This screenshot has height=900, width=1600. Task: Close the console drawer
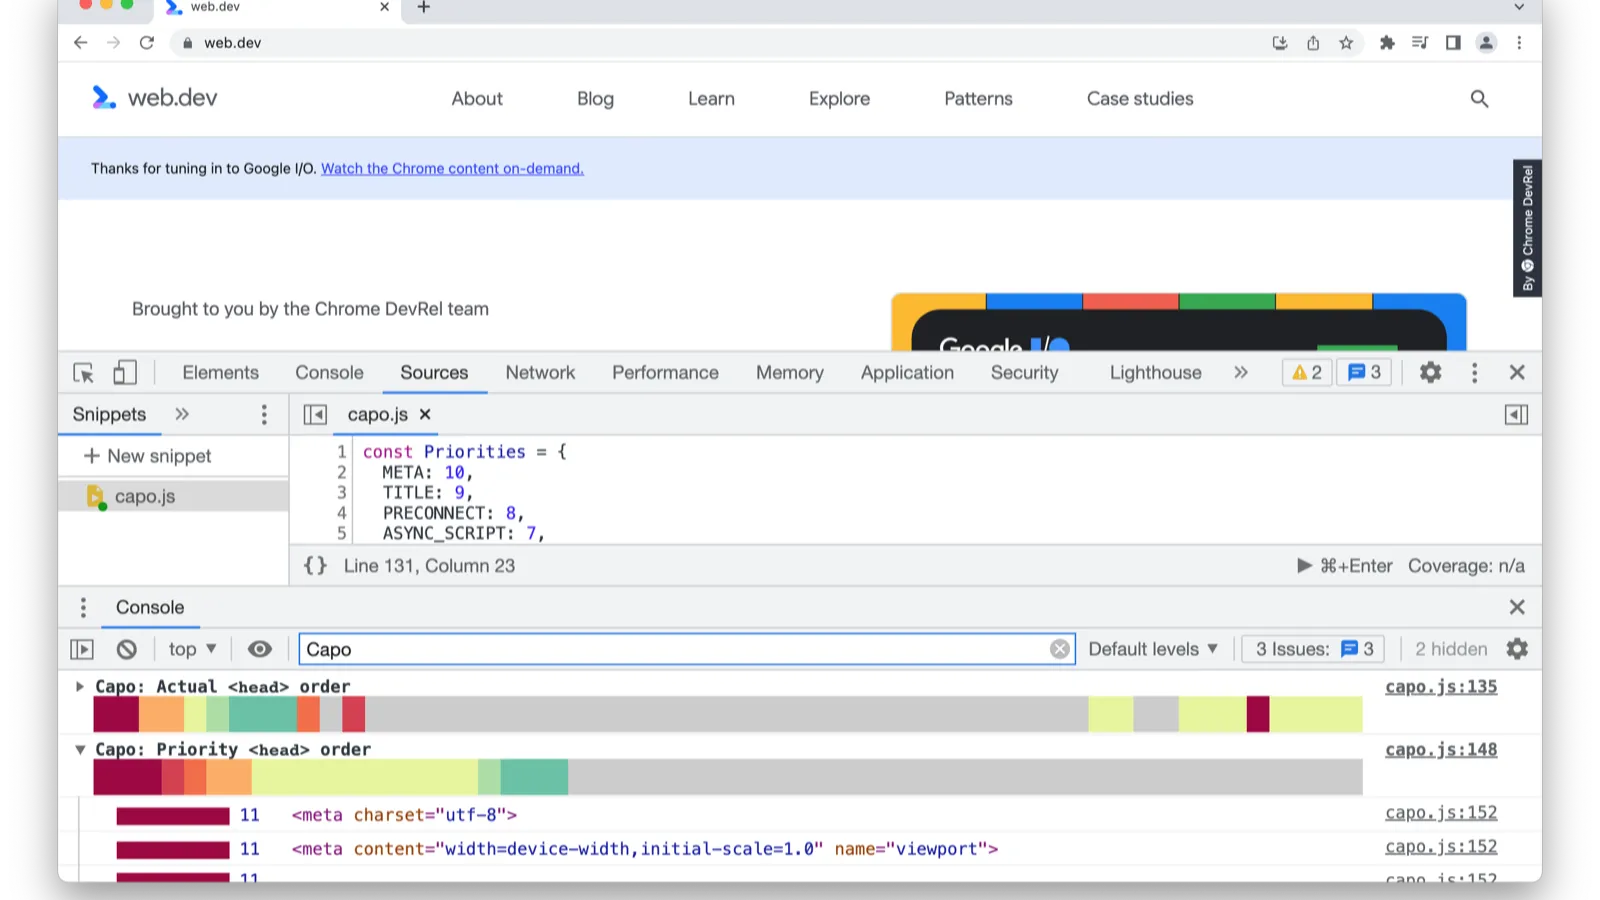pyautogui.click(x=1517, y=607)
